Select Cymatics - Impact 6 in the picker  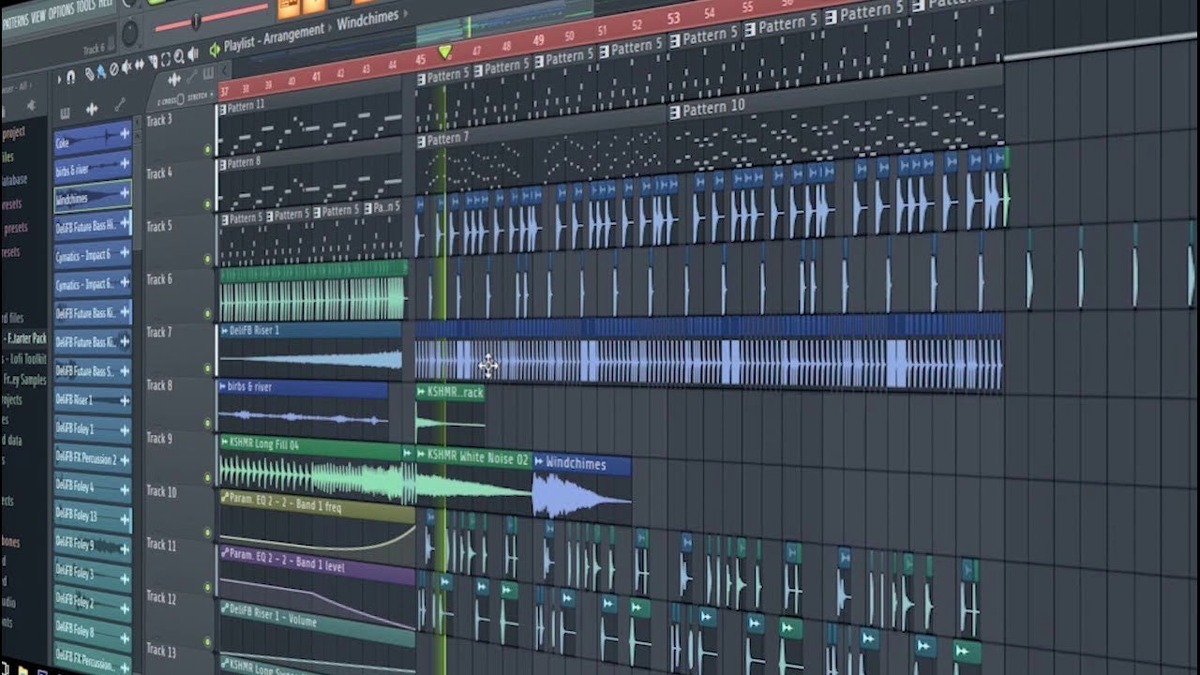coord(92,255)
